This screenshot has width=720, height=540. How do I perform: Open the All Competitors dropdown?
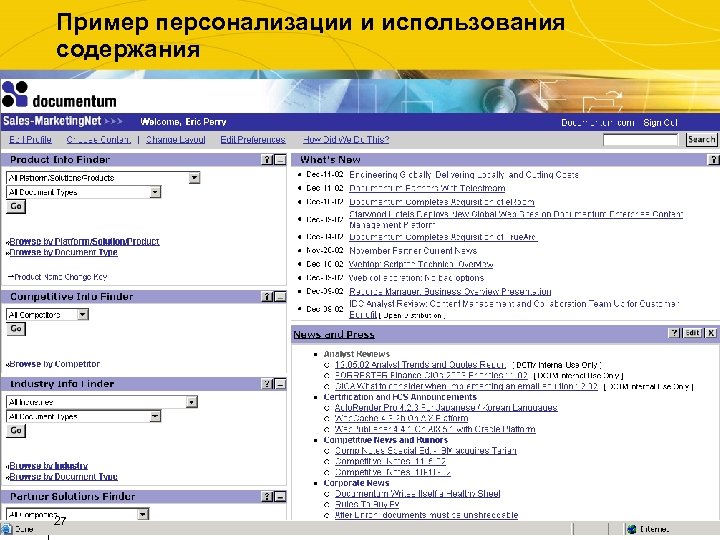[x=83, y=315]
